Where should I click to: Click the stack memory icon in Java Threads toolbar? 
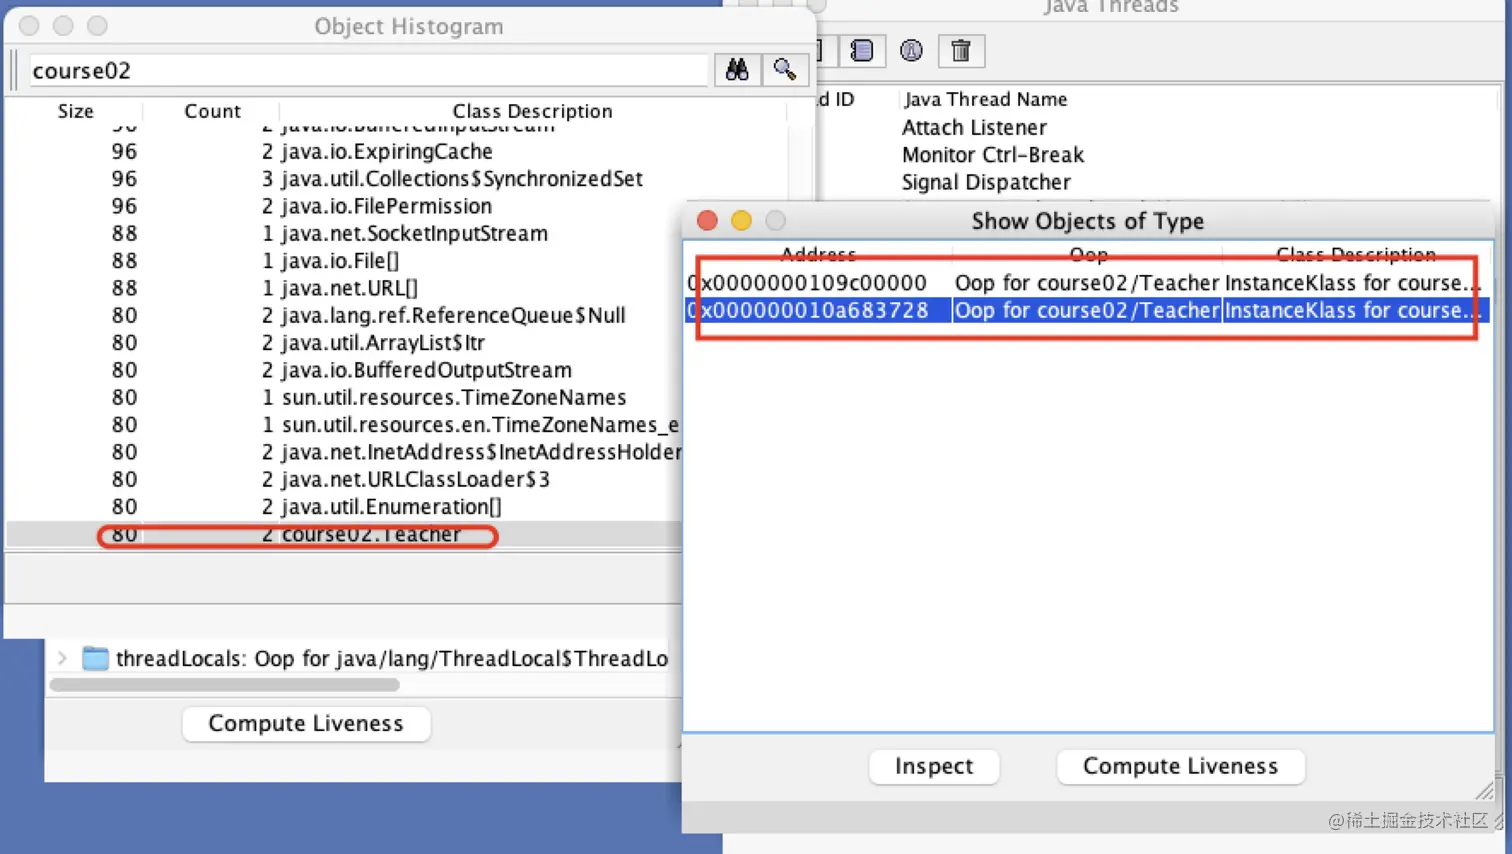[862, 51]
